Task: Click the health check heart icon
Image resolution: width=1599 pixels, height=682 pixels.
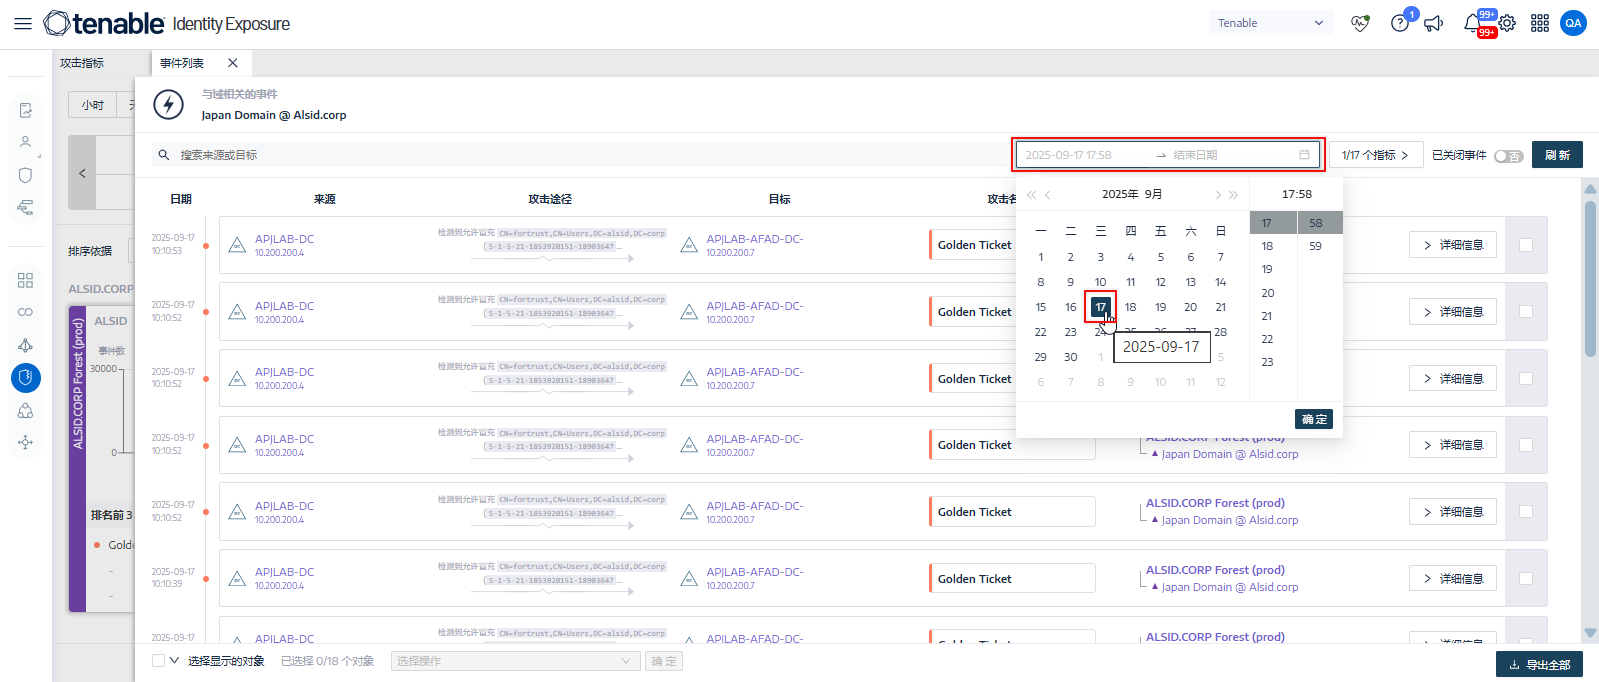Action: click(1360, 23)
